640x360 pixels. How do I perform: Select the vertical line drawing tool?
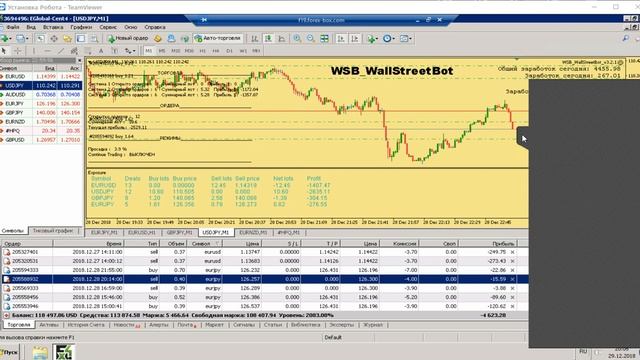pos(34,51)
